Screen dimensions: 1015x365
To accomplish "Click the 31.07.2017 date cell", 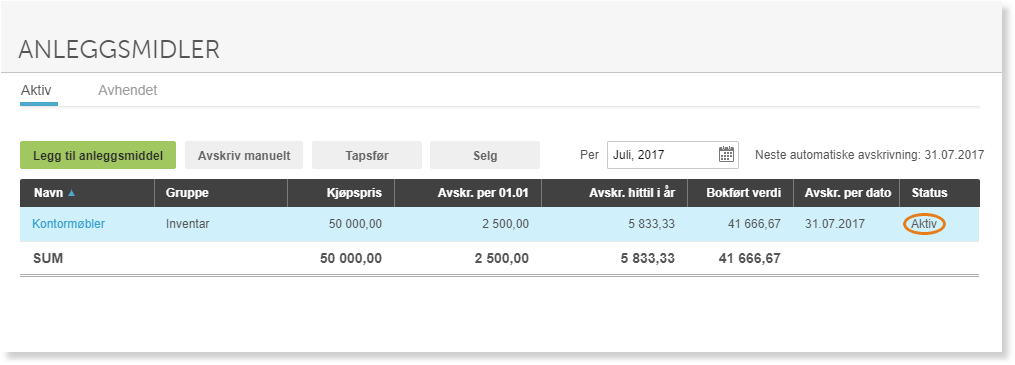I will click(x=835, y=224).
